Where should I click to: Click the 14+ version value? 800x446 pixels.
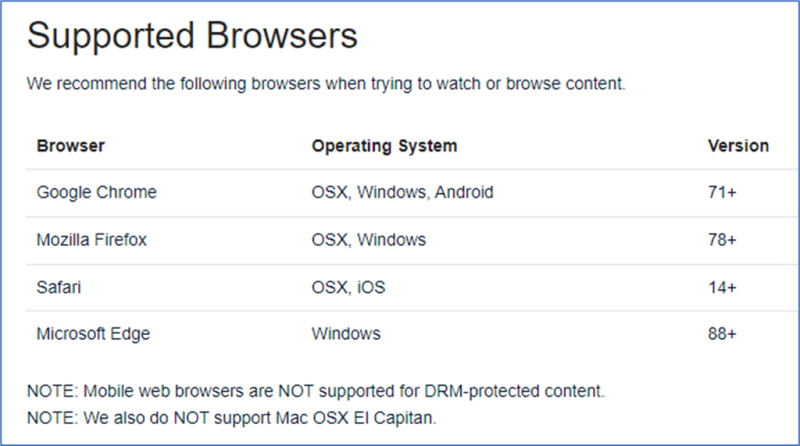coord(722,287)
